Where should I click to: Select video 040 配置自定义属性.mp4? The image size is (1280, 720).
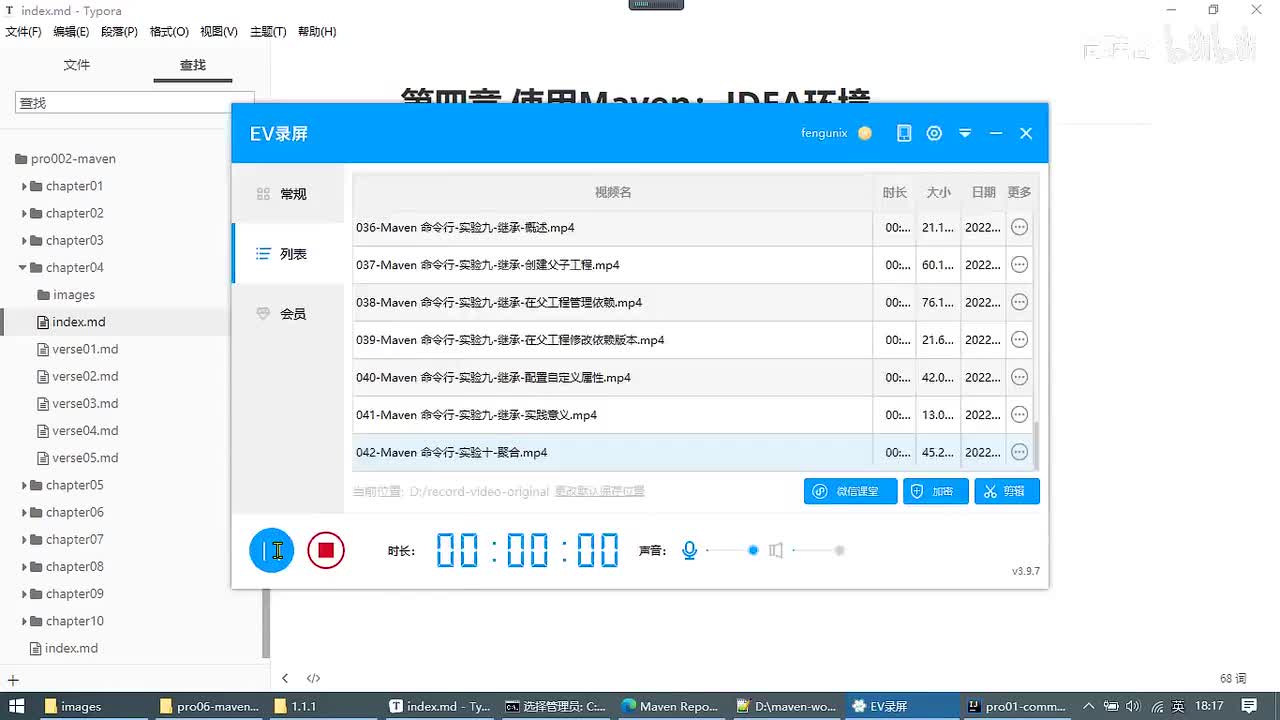tap(693, 377)
